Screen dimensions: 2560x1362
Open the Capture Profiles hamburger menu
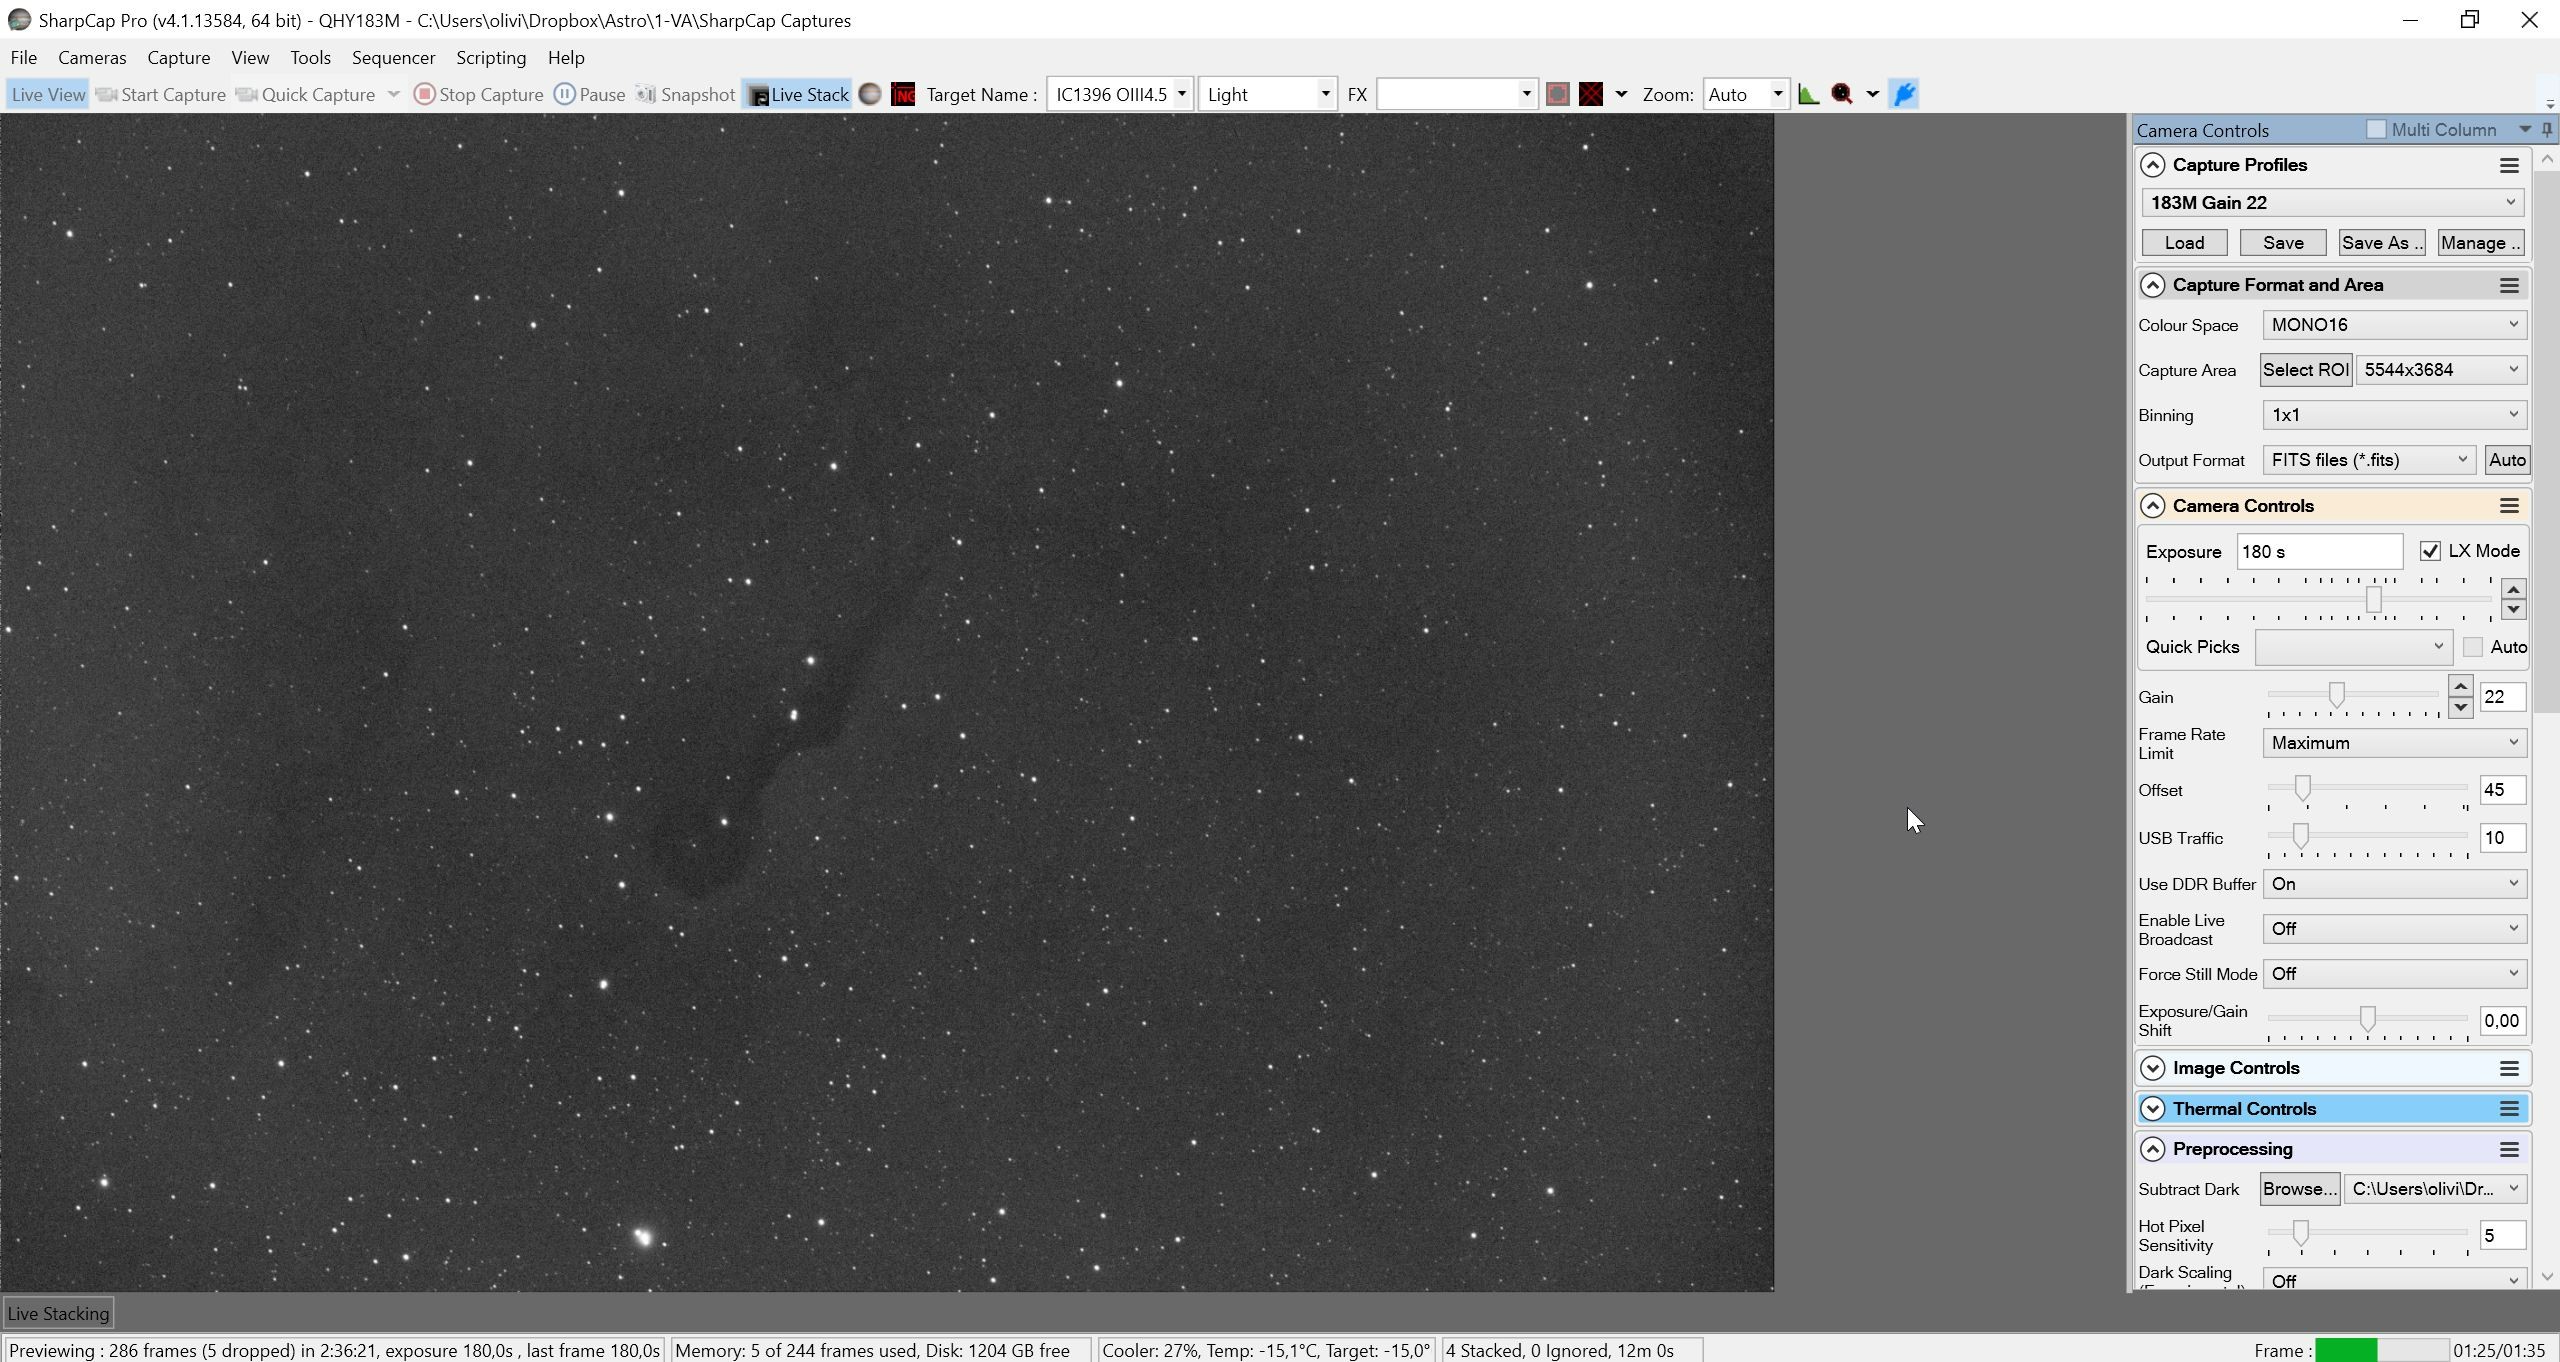pos(2508,165)
